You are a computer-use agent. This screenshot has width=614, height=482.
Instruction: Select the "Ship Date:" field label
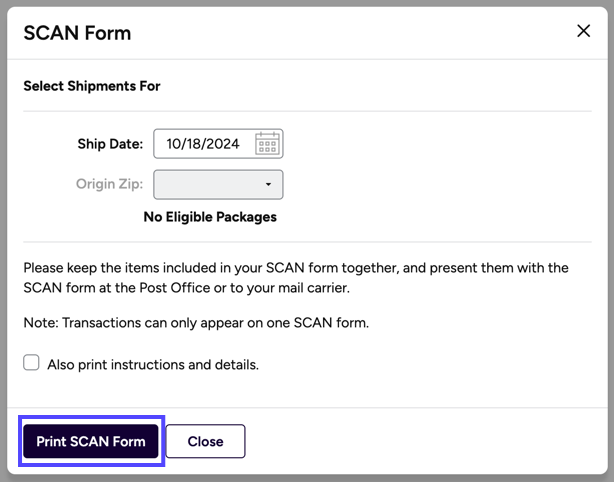coord(110,144)
